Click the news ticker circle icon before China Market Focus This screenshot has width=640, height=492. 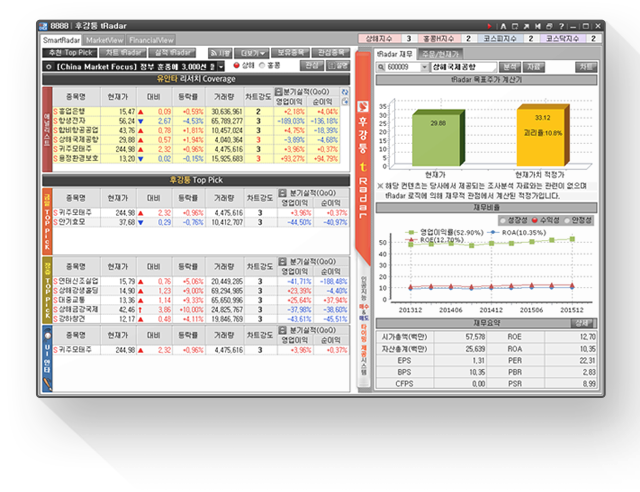click(x=49, y=67)
